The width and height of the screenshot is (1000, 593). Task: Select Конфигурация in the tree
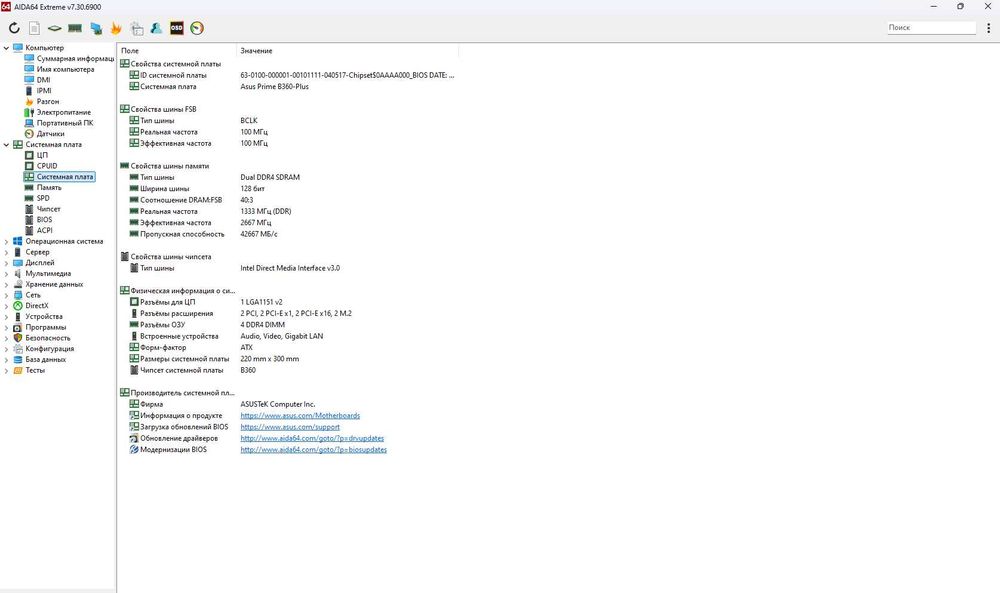[x=50, y=349]
